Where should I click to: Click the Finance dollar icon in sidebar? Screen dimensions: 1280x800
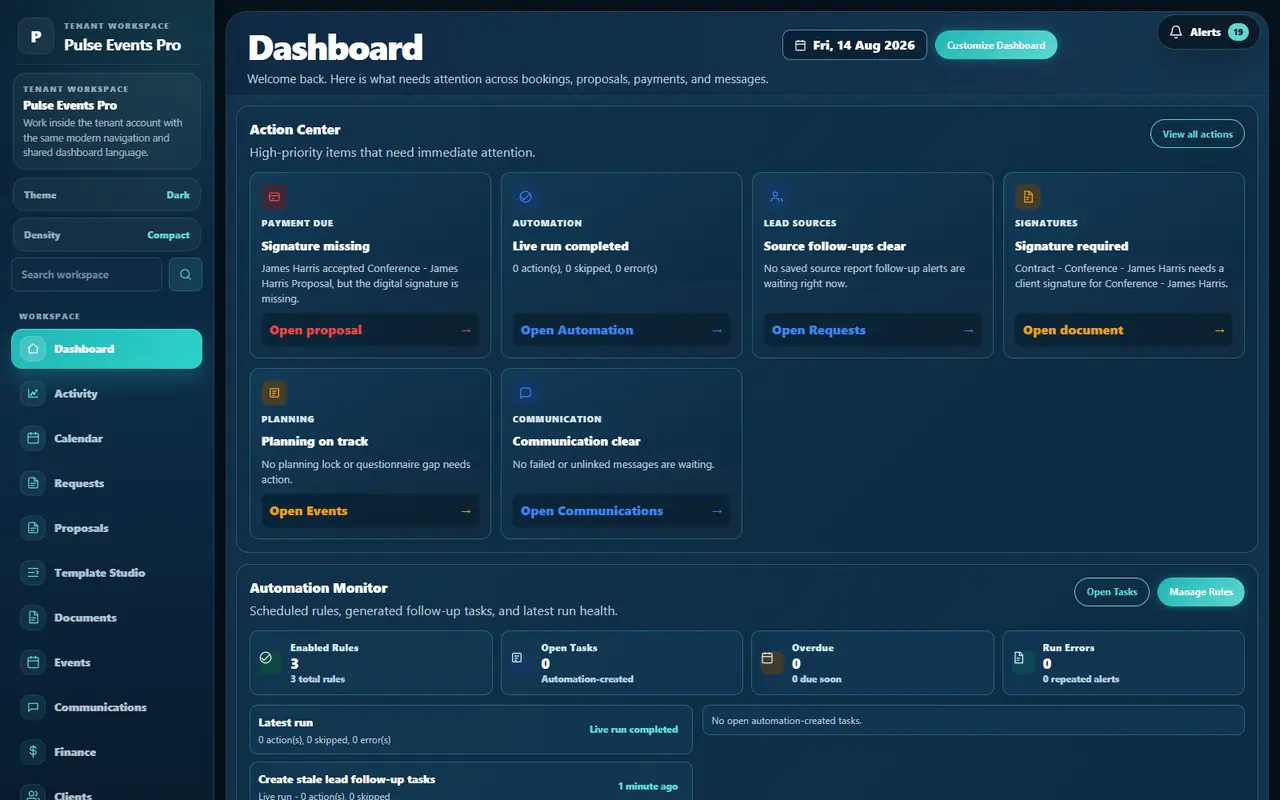[33, 752]
